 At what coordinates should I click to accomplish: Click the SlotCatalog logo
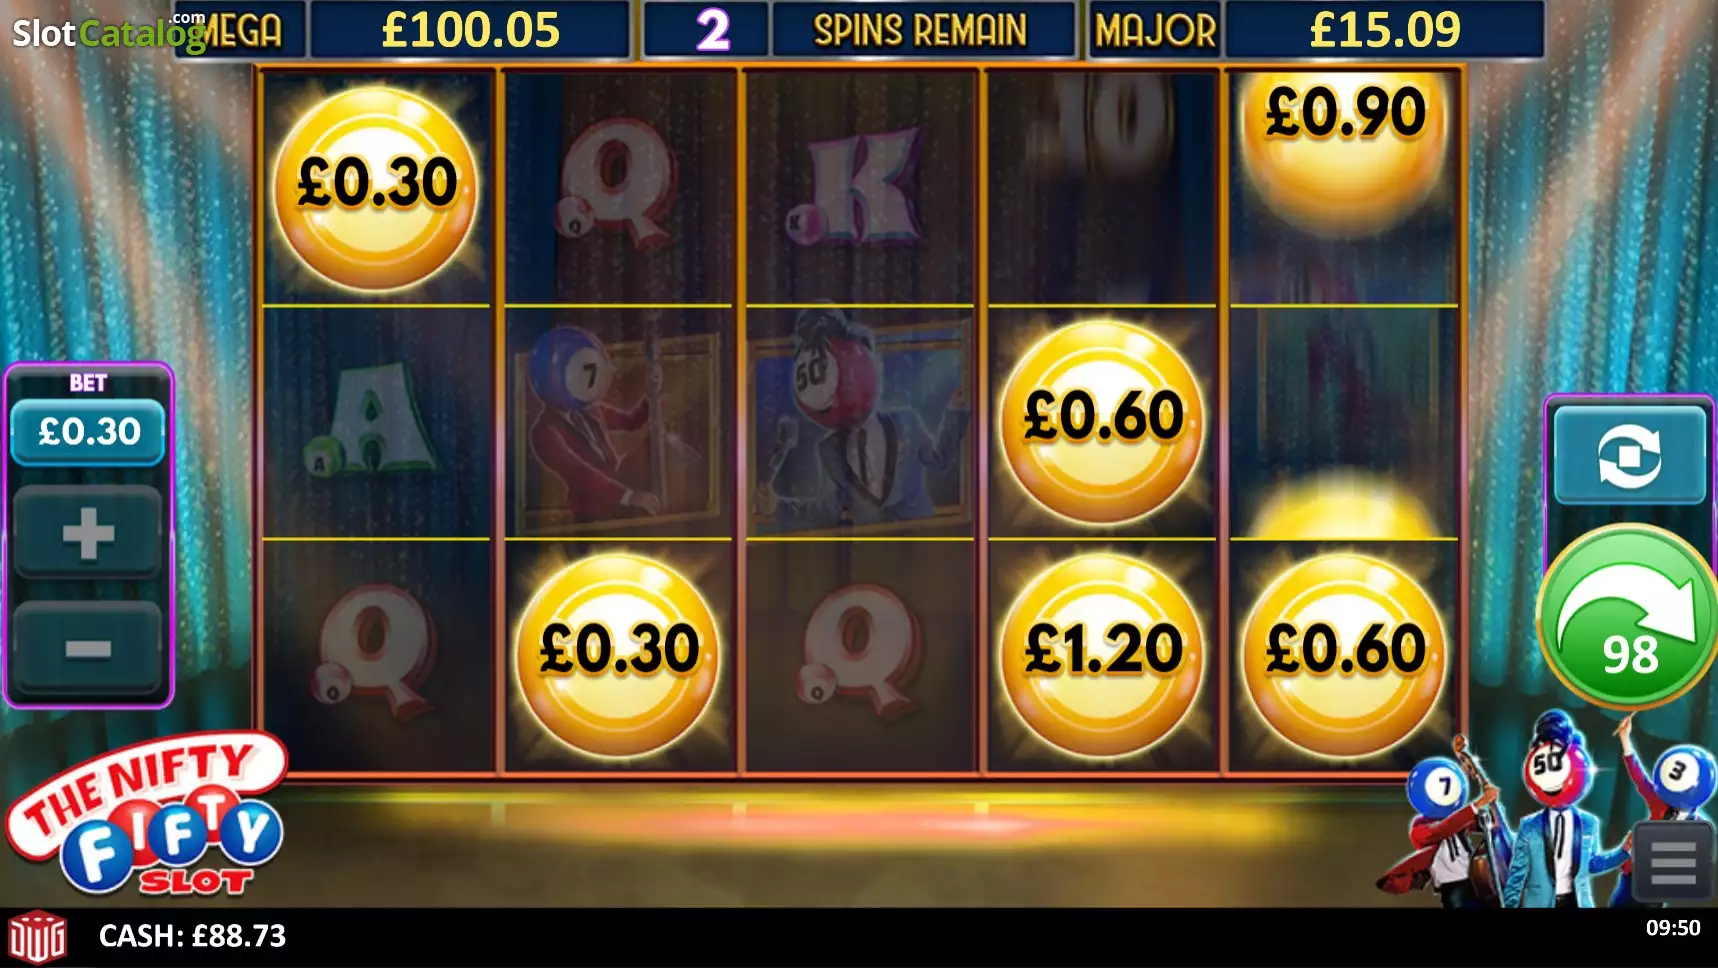[x=108, y=32]
